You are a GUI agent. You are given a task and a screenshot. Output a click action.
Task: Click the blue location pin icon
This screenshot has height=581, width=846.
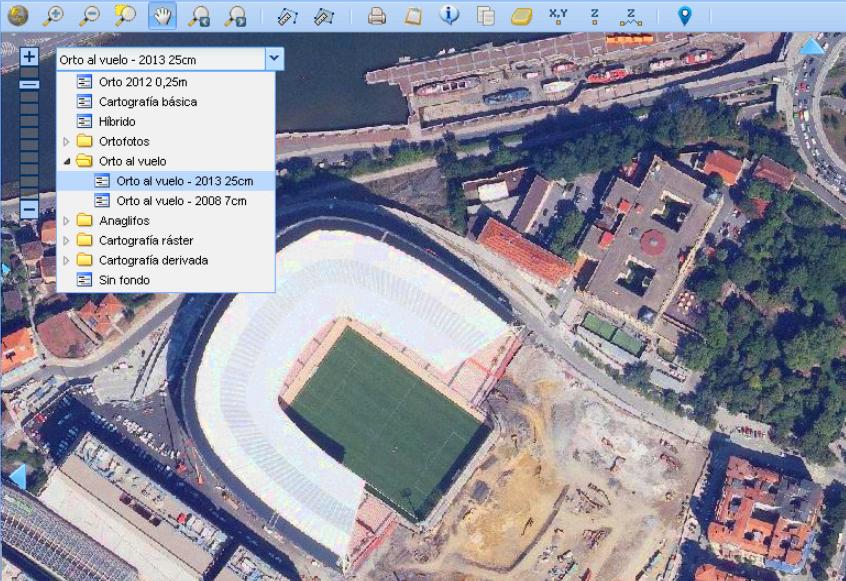[x=685, y=15]
